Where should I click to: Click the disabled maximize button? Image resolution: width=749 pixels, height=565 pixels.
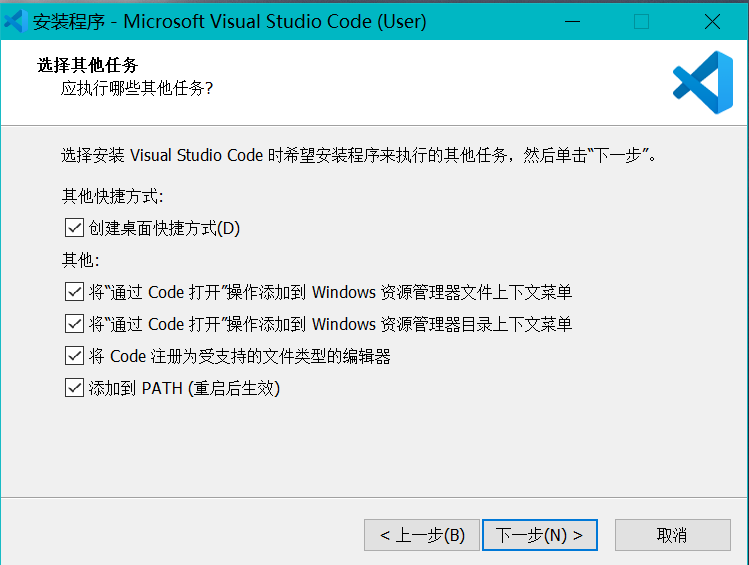click(x=641, y=21)
